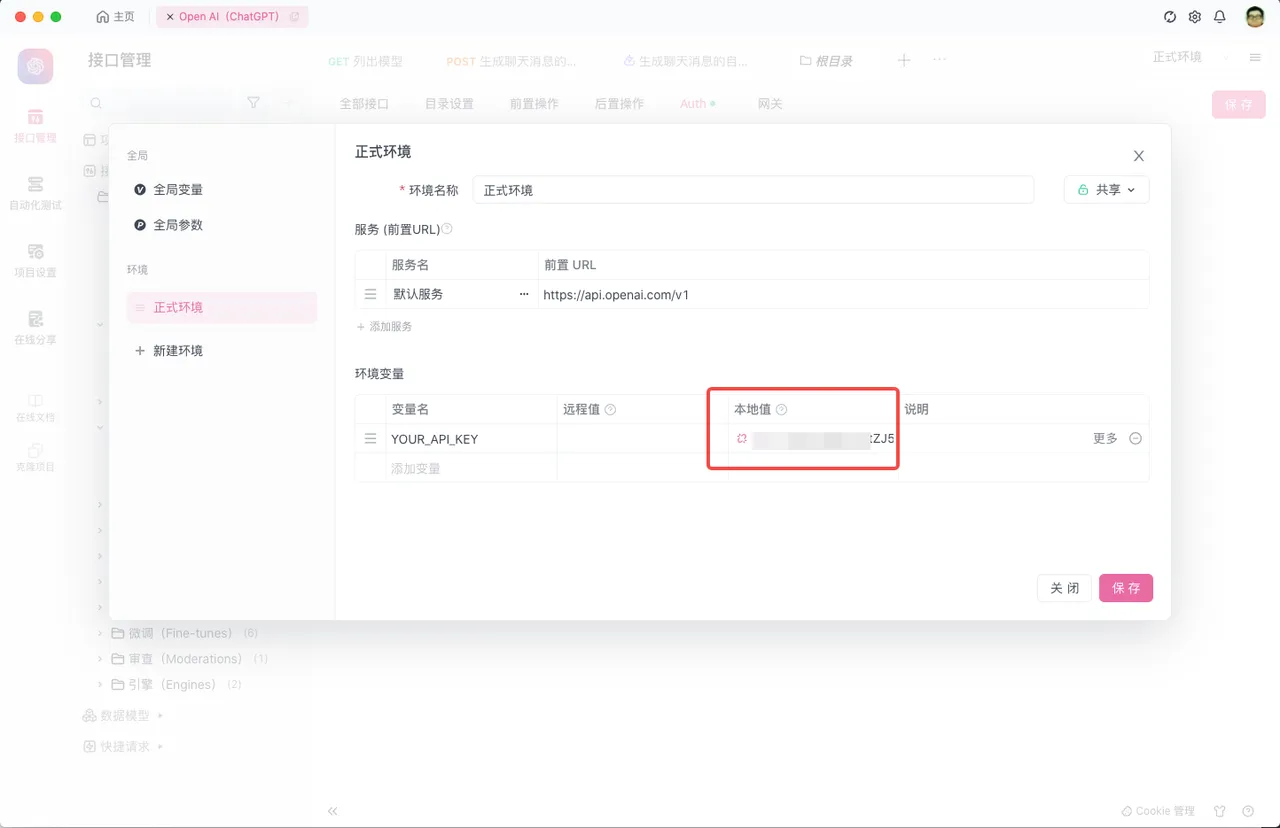Close the environment dialog with X icon
The height and width of the screenshot is (828, 1280).
tap(1138, 156)
